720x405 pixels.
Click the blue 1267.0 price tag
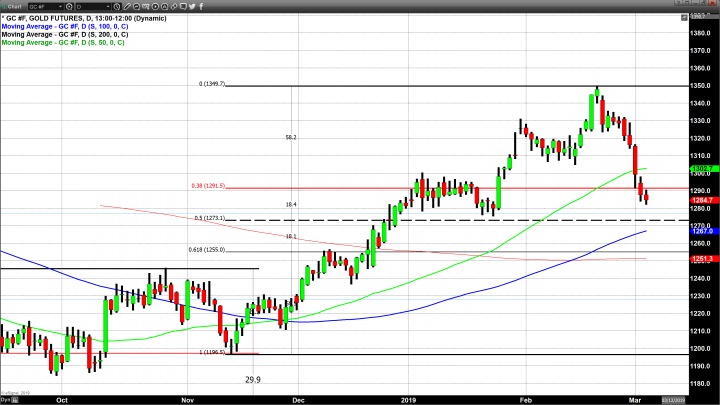(702, 231)
